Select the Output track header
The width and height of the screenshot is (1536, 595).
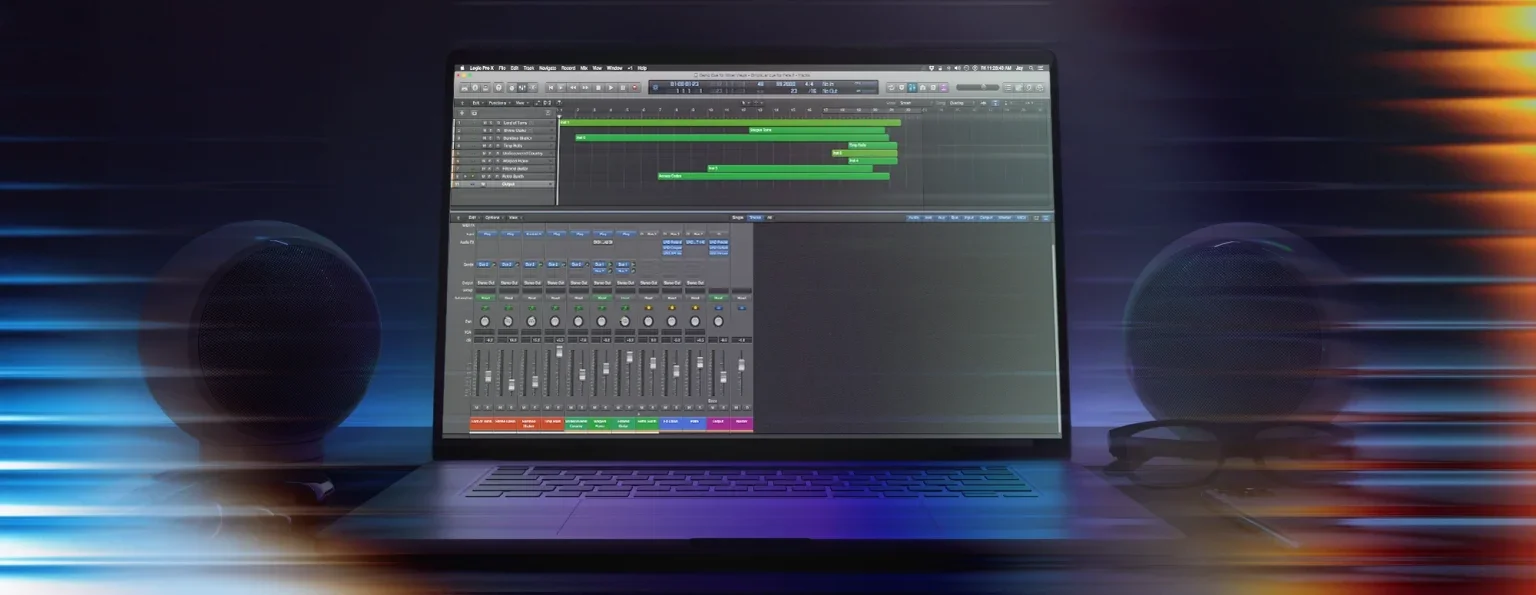[504, 184]
